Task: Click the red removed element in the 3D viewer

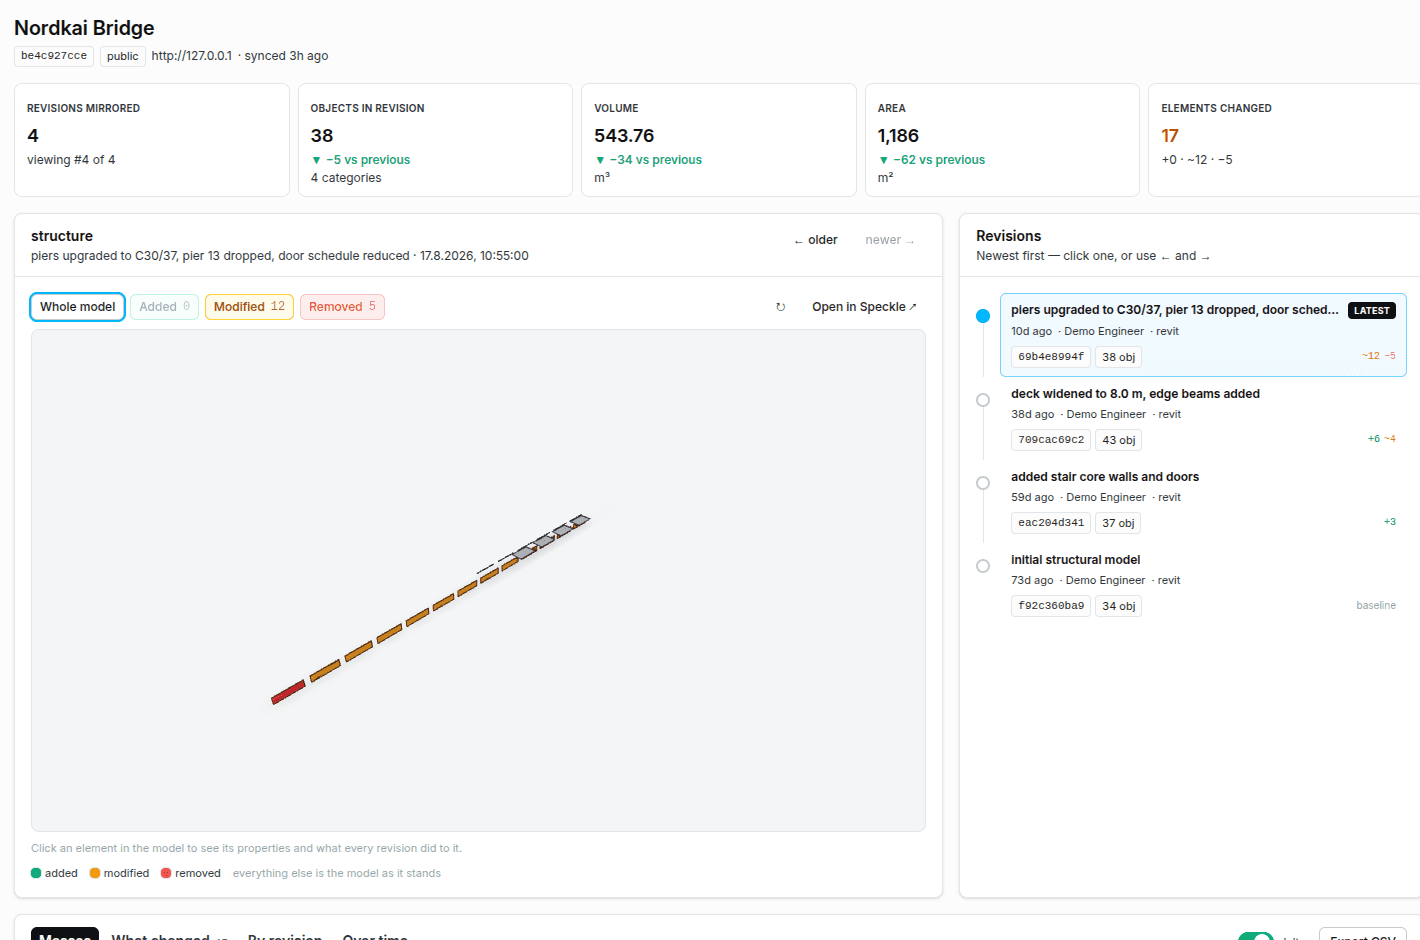Action: point(288,692)
